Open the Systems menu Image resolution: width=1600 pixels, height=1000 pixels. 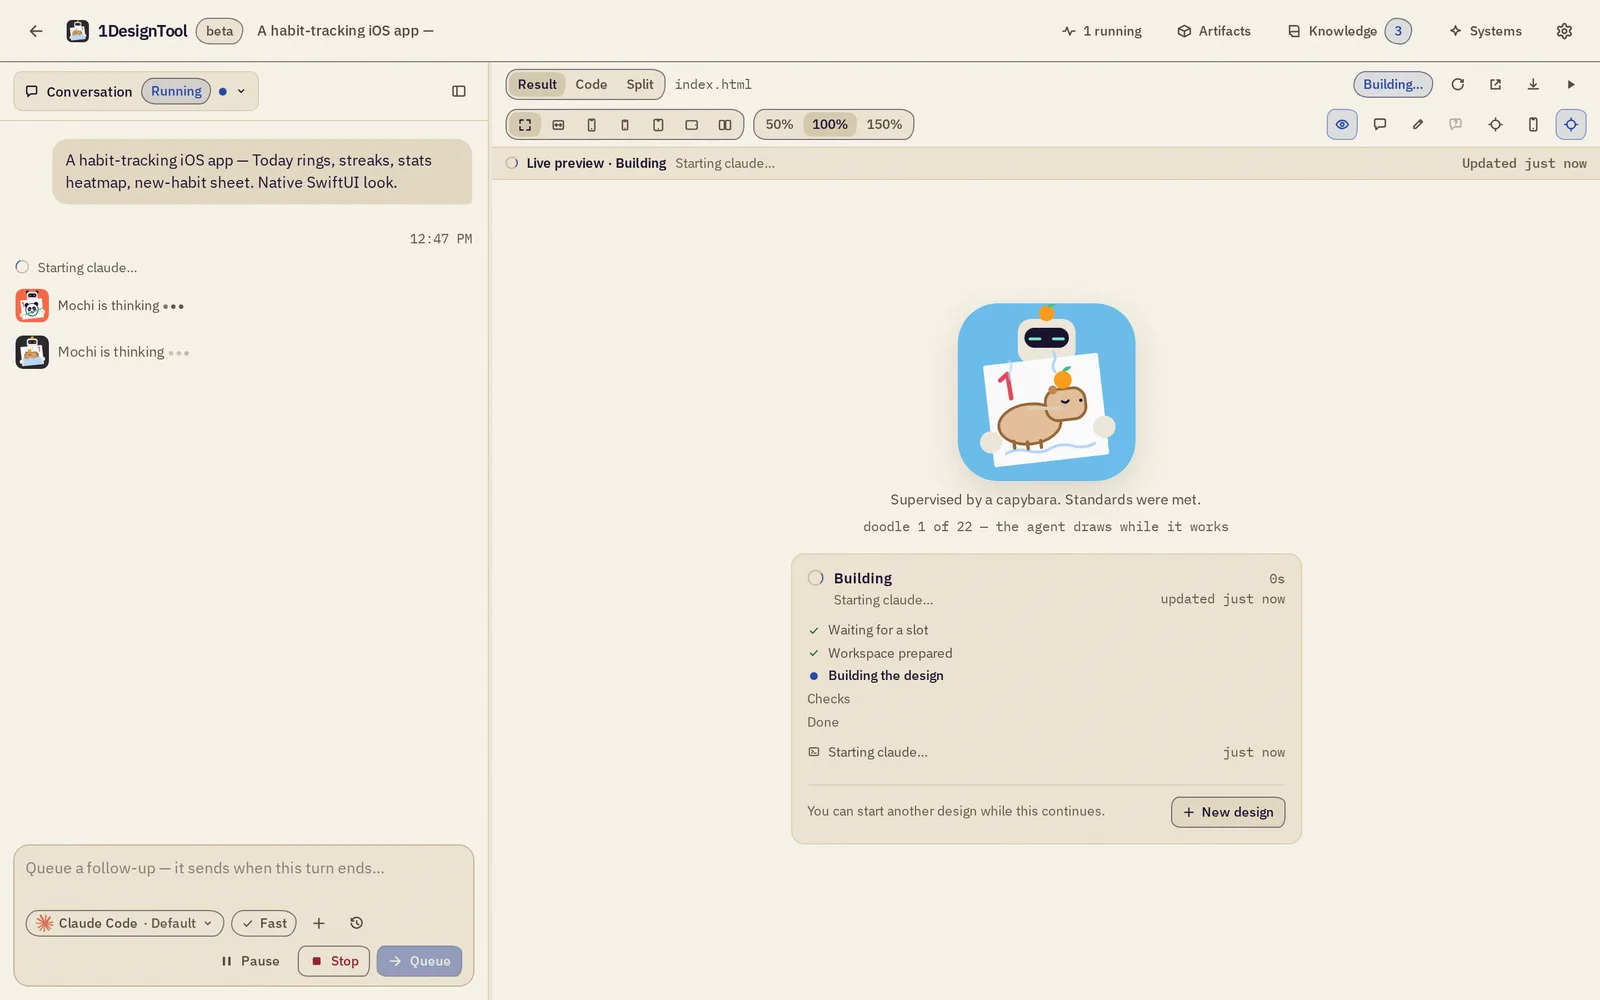pyautogui.click(x=1485, y=31)
